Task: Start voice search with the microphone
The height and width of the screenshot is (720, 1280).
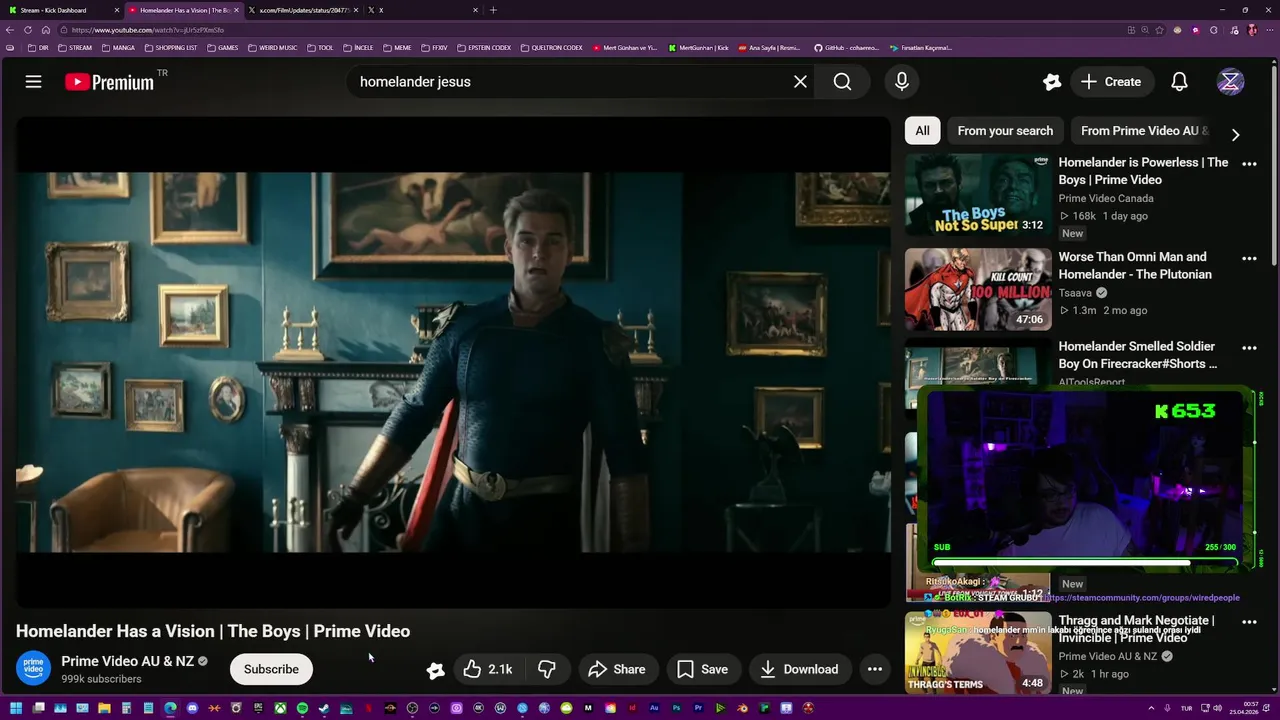Action: point(902,82)
